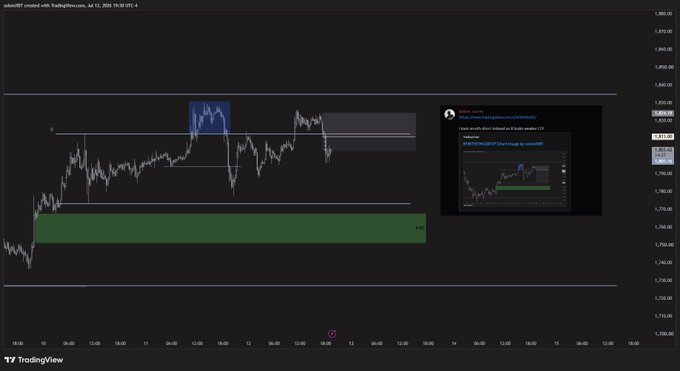Click the FVG text label in green zone

420,228
